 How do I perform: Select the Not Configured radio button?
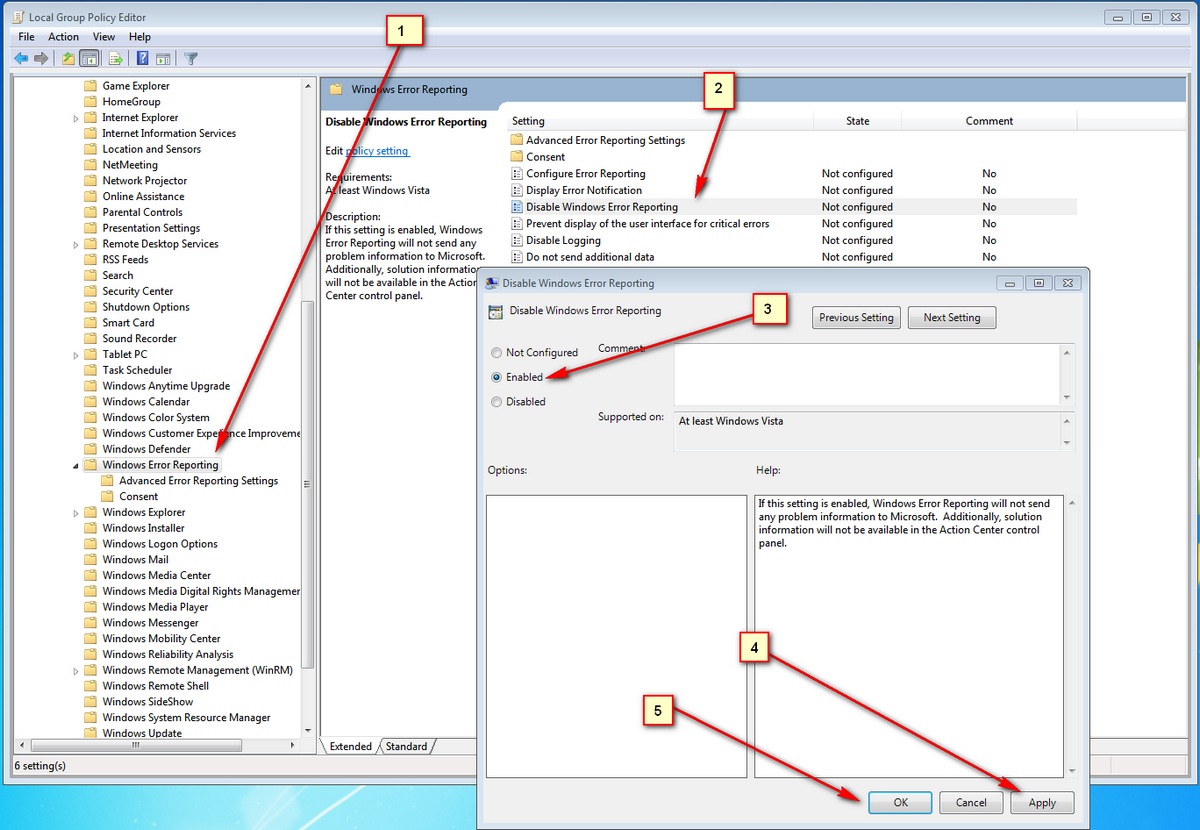point(496,353)
